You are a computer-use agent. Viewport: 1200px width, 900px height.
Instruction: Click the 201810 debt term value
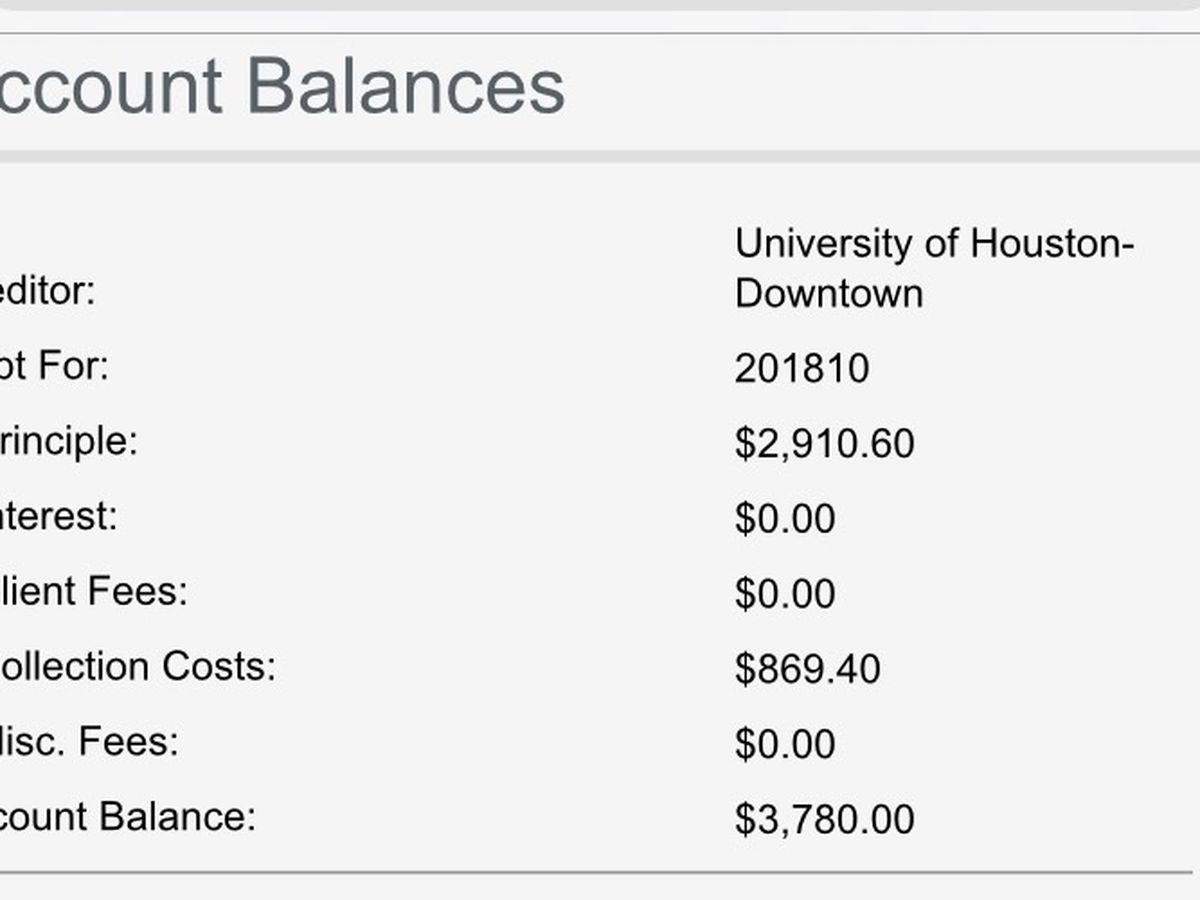[802, 369]
